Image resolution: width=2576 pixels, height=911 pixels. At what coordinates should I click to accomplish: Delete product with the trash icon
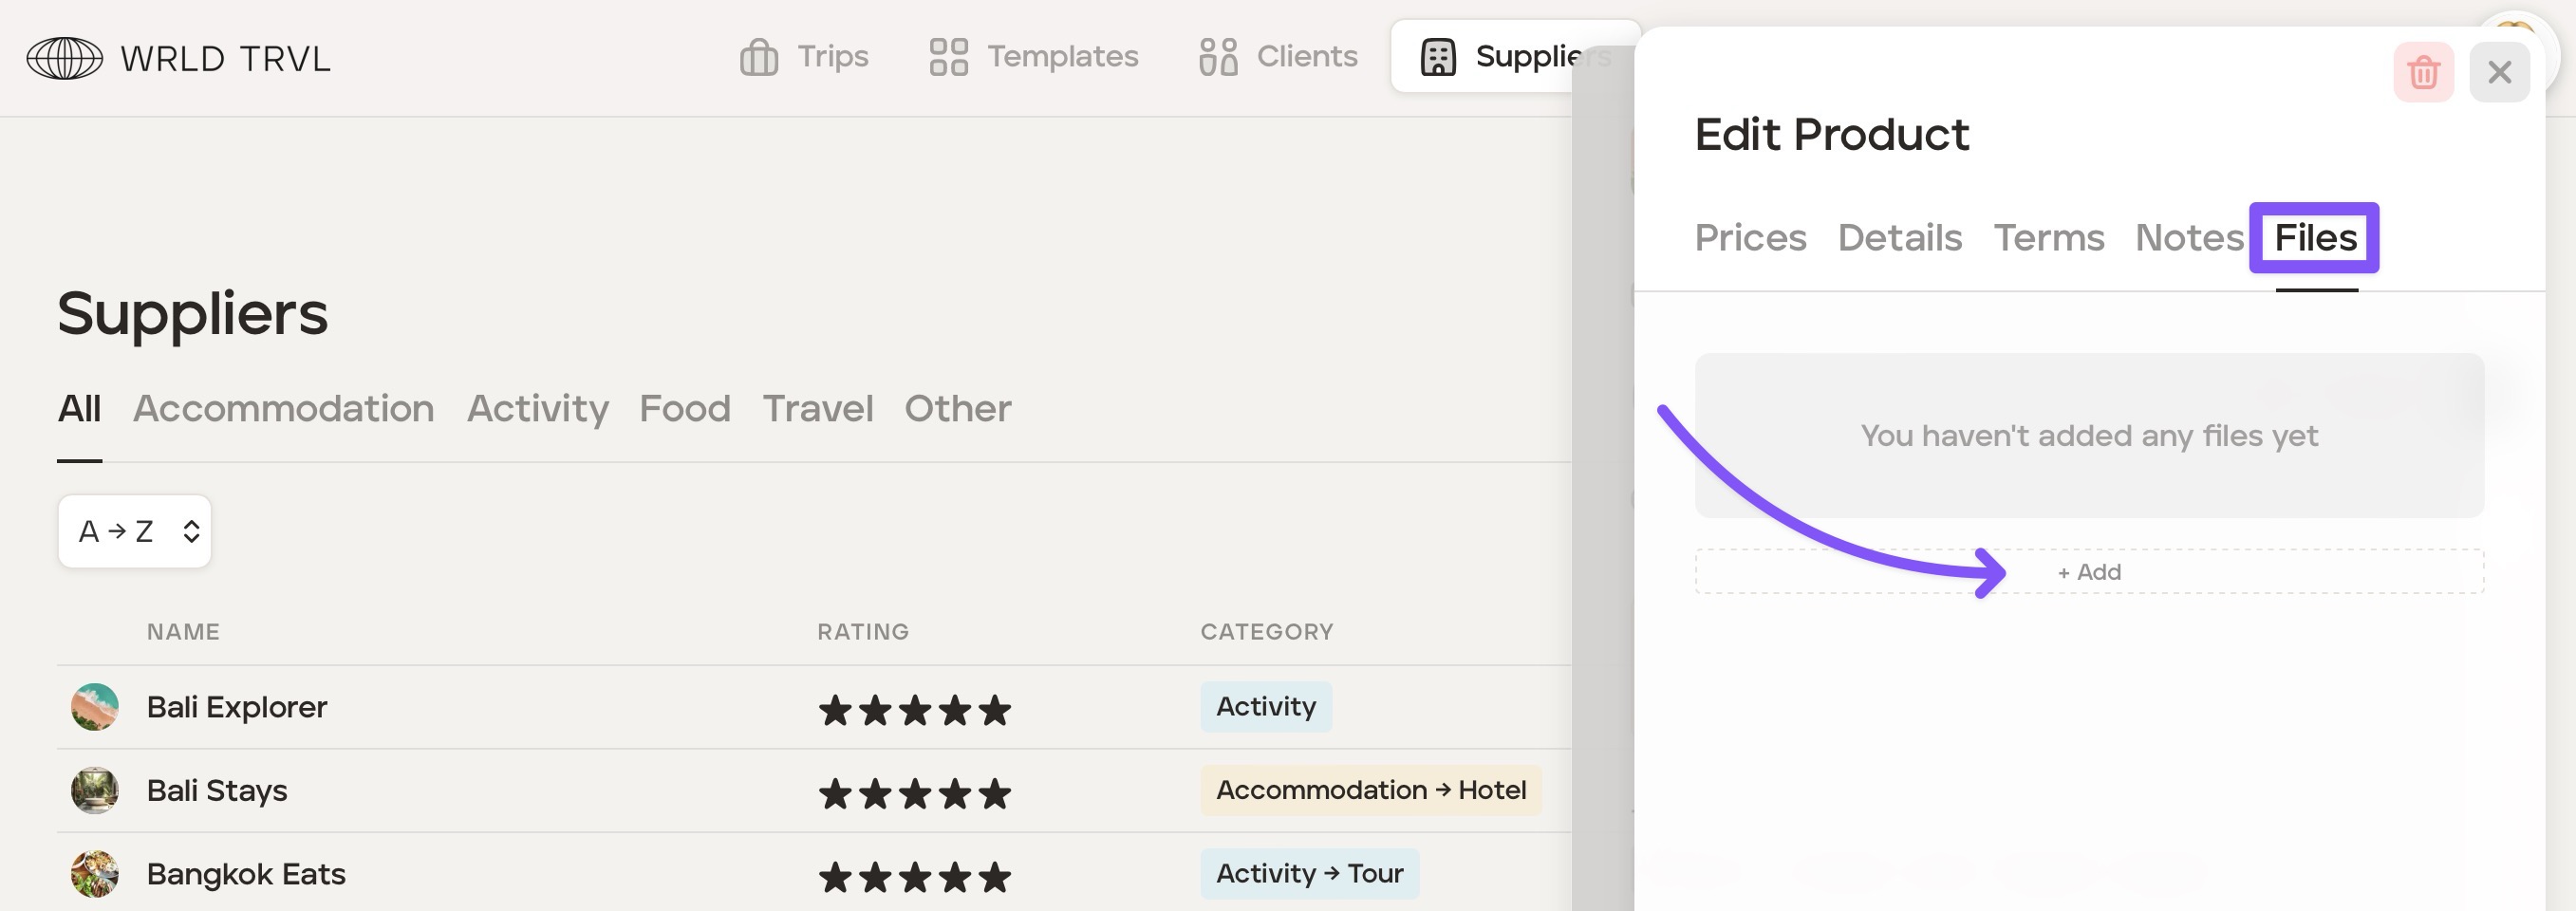point(2422,72)
